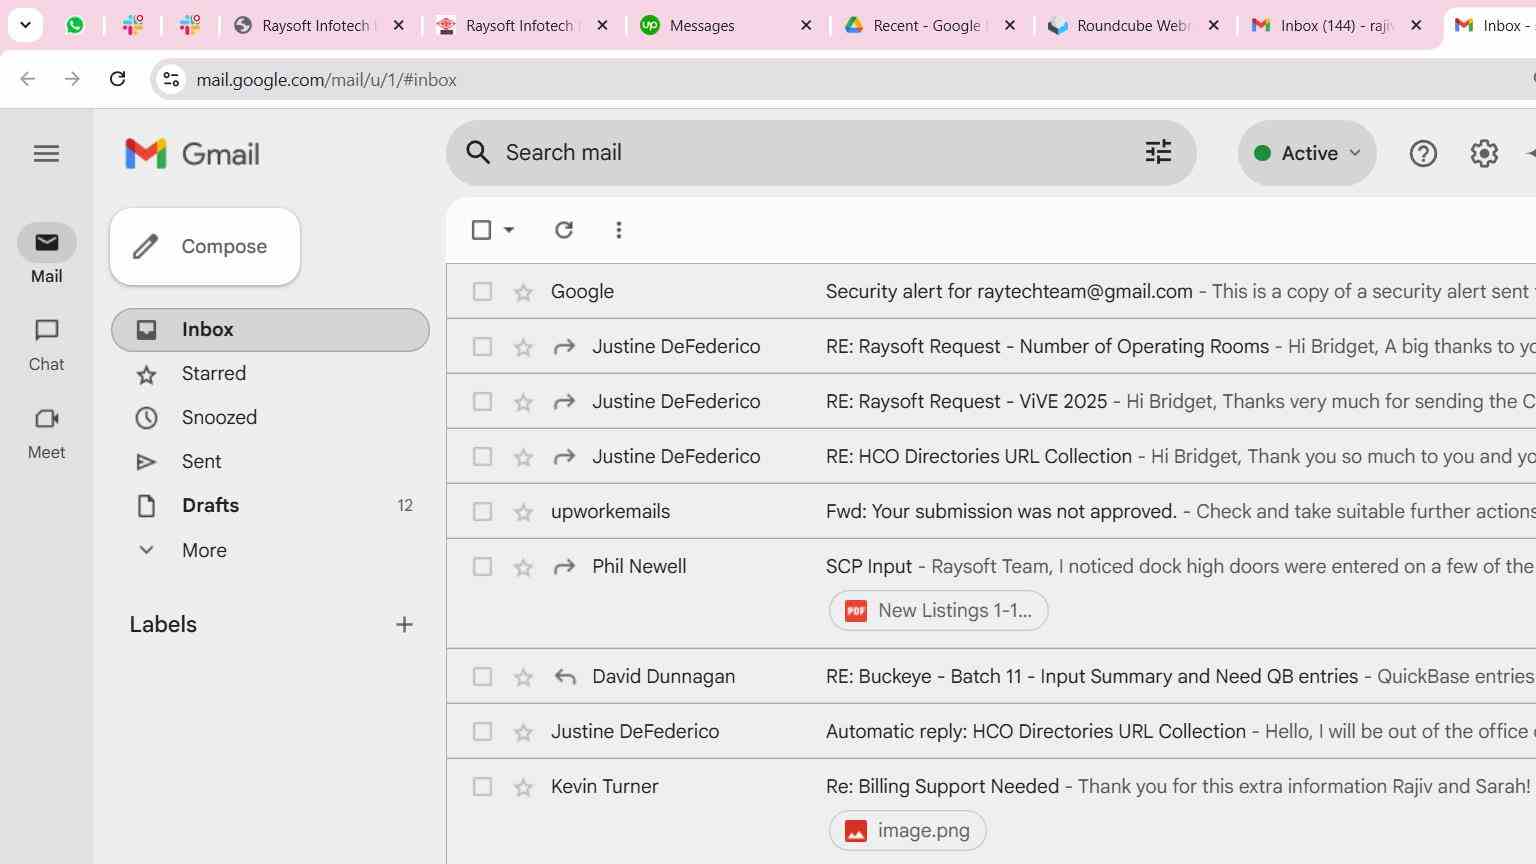Open the browser tab search dropdown
The width and height of the screenshot is (1536, 864).
coord(25,25)
